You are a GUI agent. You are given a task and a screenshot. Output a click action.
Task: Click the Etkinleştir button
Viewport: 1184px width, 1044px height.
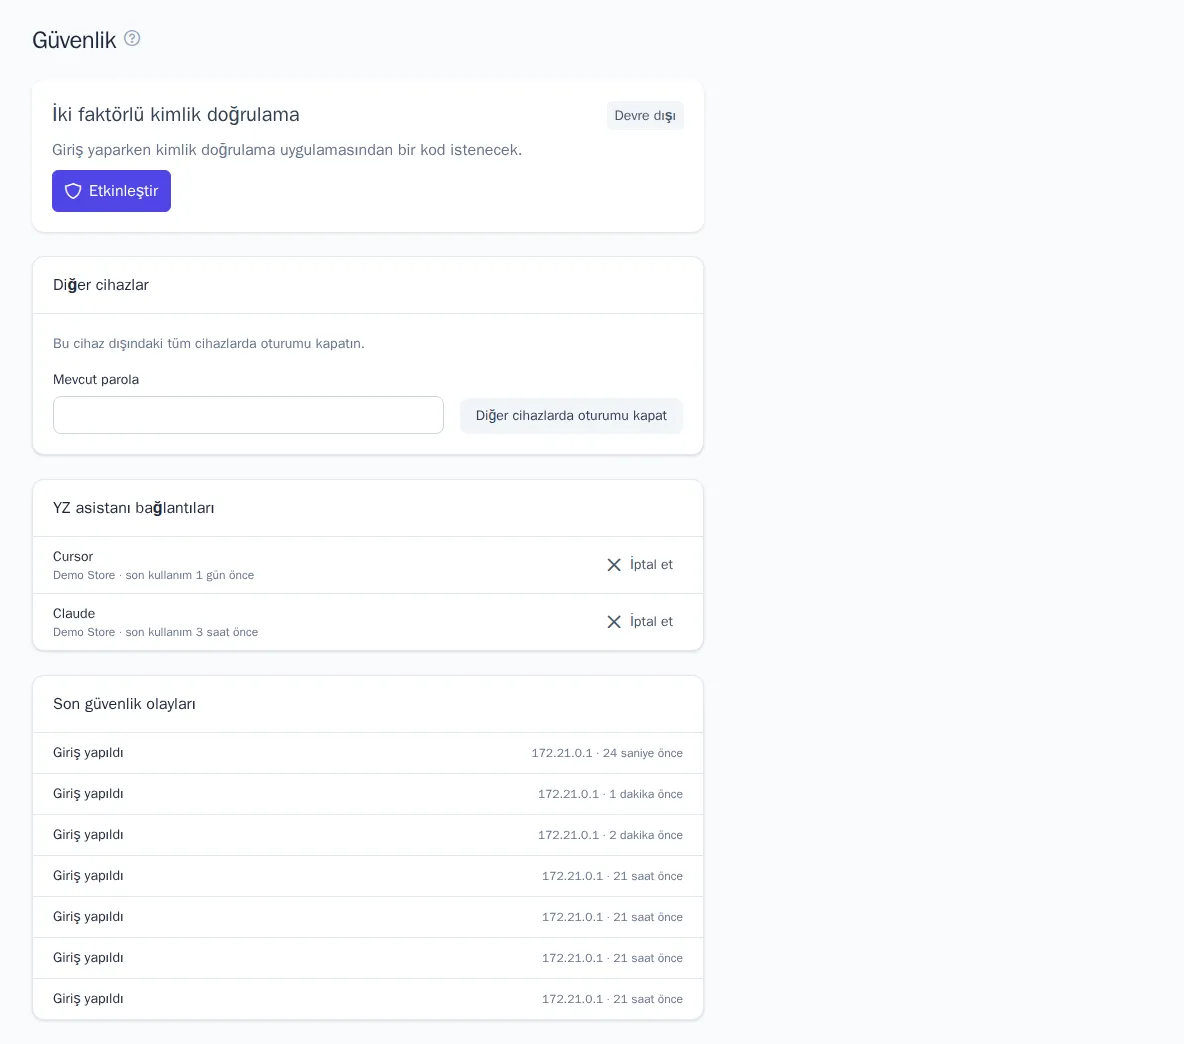pyautogui.click(x=111, y=191)
